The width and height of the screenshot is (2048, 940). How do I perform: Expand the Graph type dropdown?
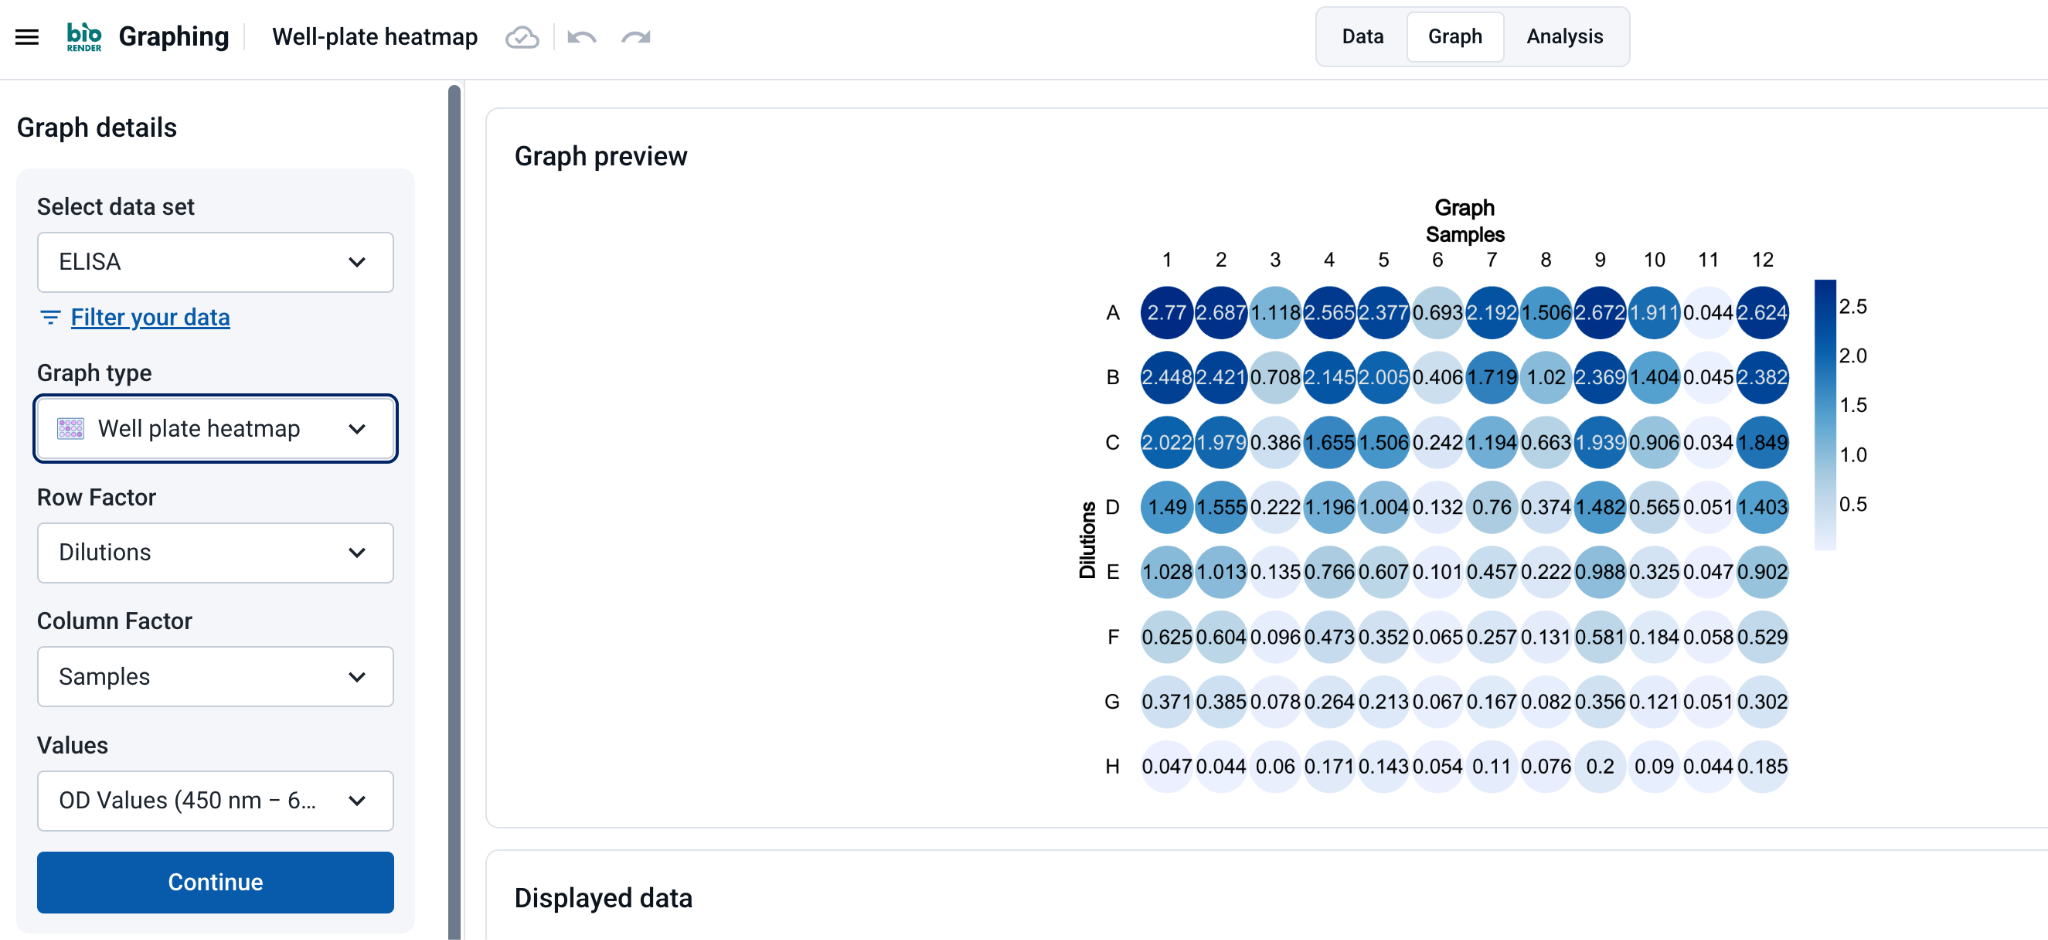(x=215, y=429)
